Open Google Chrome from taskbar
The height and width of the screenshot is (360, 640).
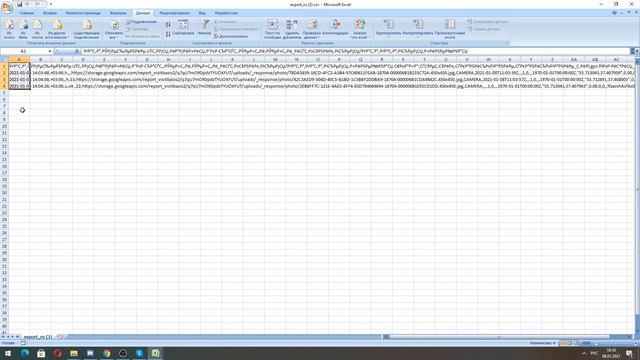pyautogui.click(x=107, y=353)
